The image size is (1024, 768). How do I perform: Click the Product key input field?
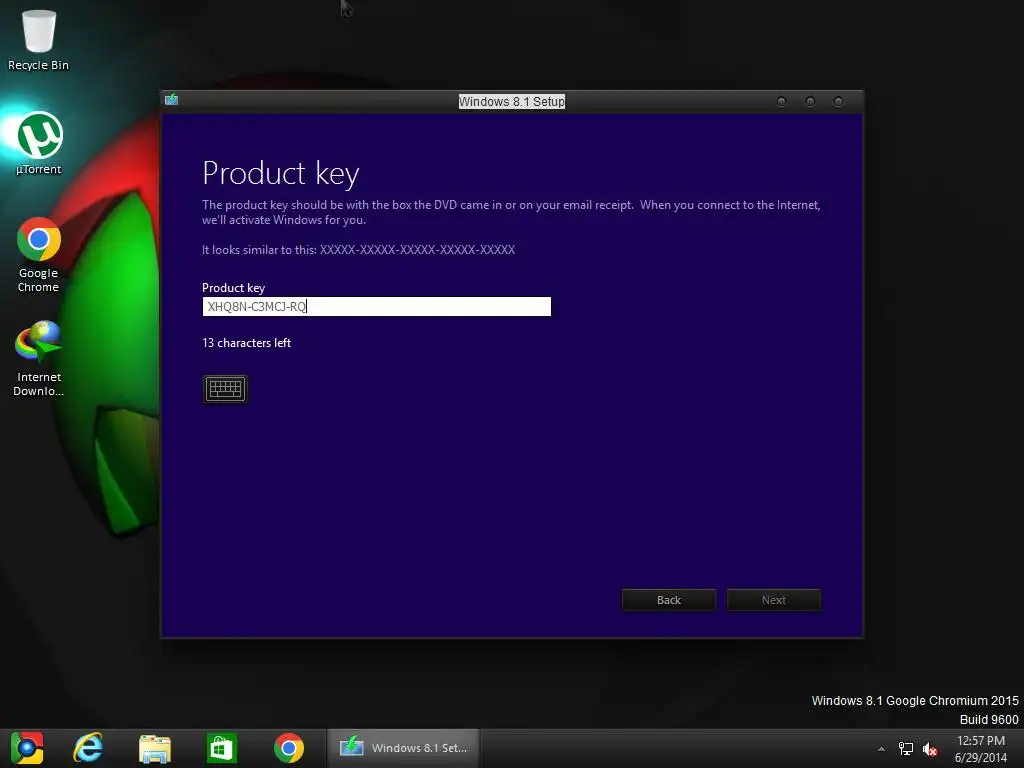point(377,306)
